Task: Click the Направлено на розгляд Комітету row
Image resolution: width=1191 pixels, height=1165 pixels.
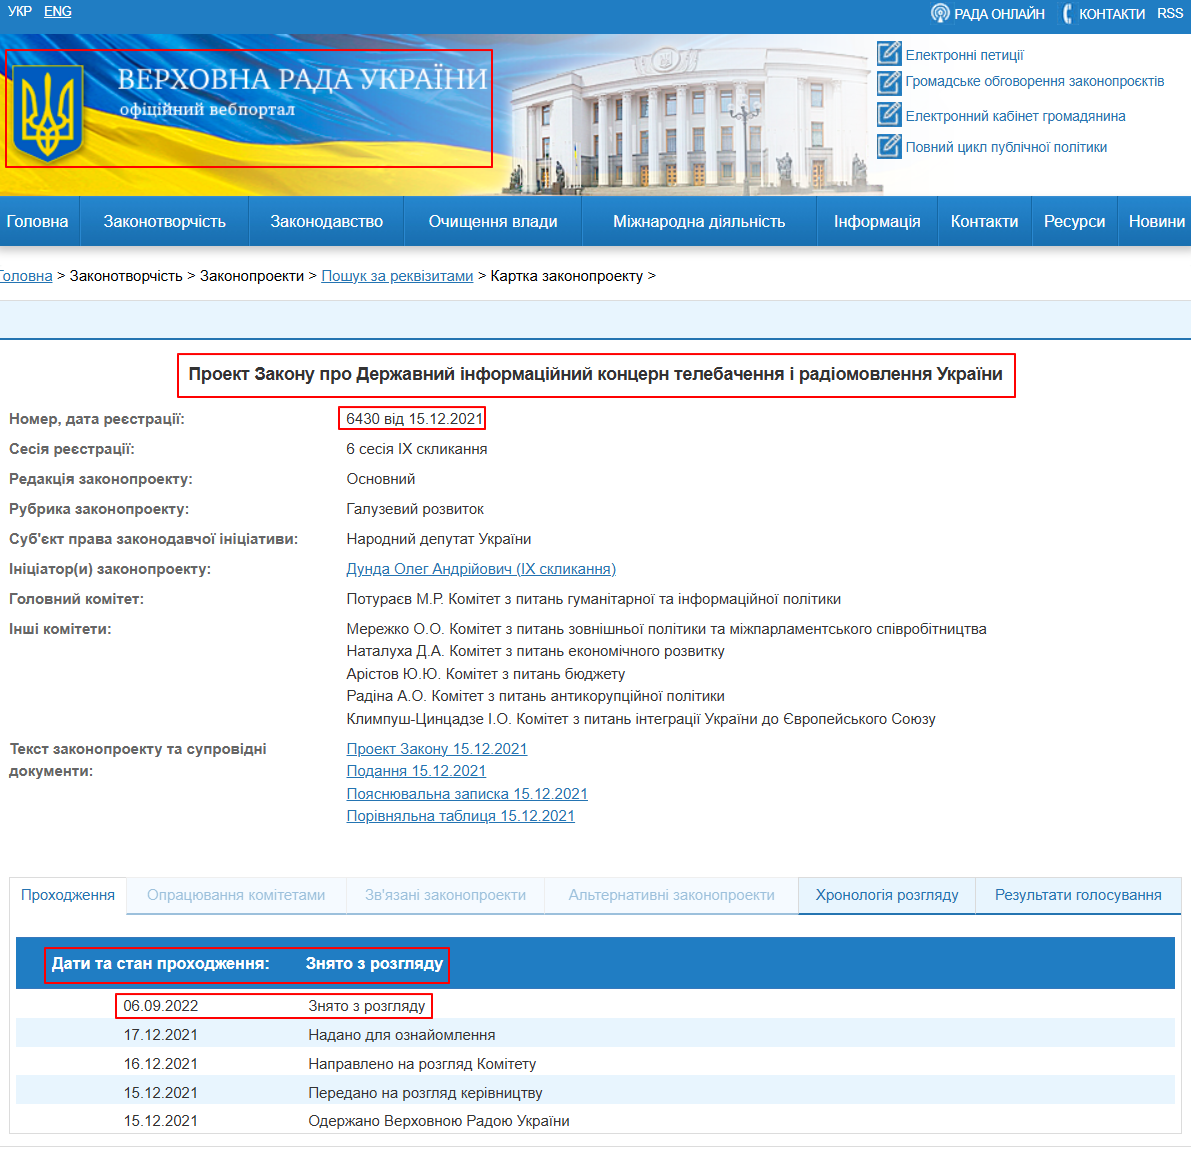Action: tap(596, 1063)
